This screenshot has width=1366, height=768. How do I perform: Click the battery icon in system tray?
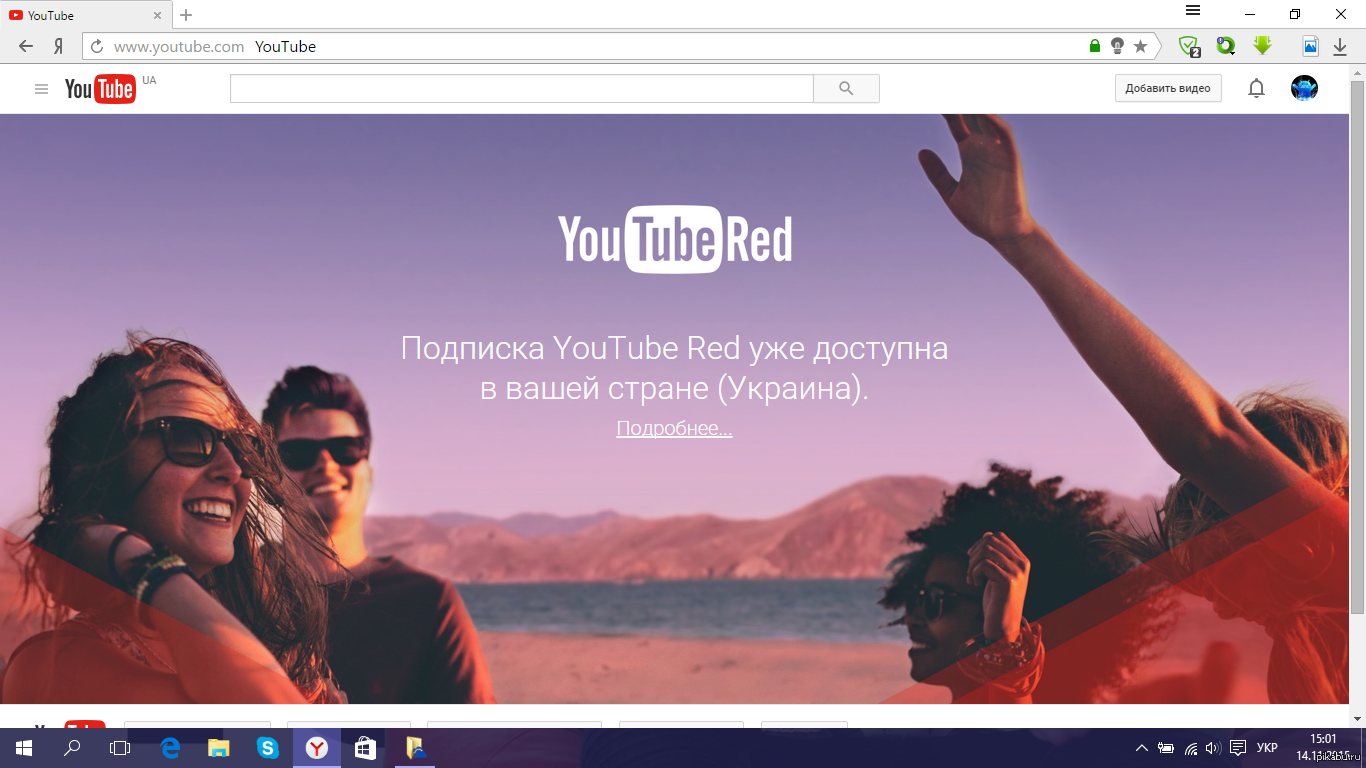1166,748
